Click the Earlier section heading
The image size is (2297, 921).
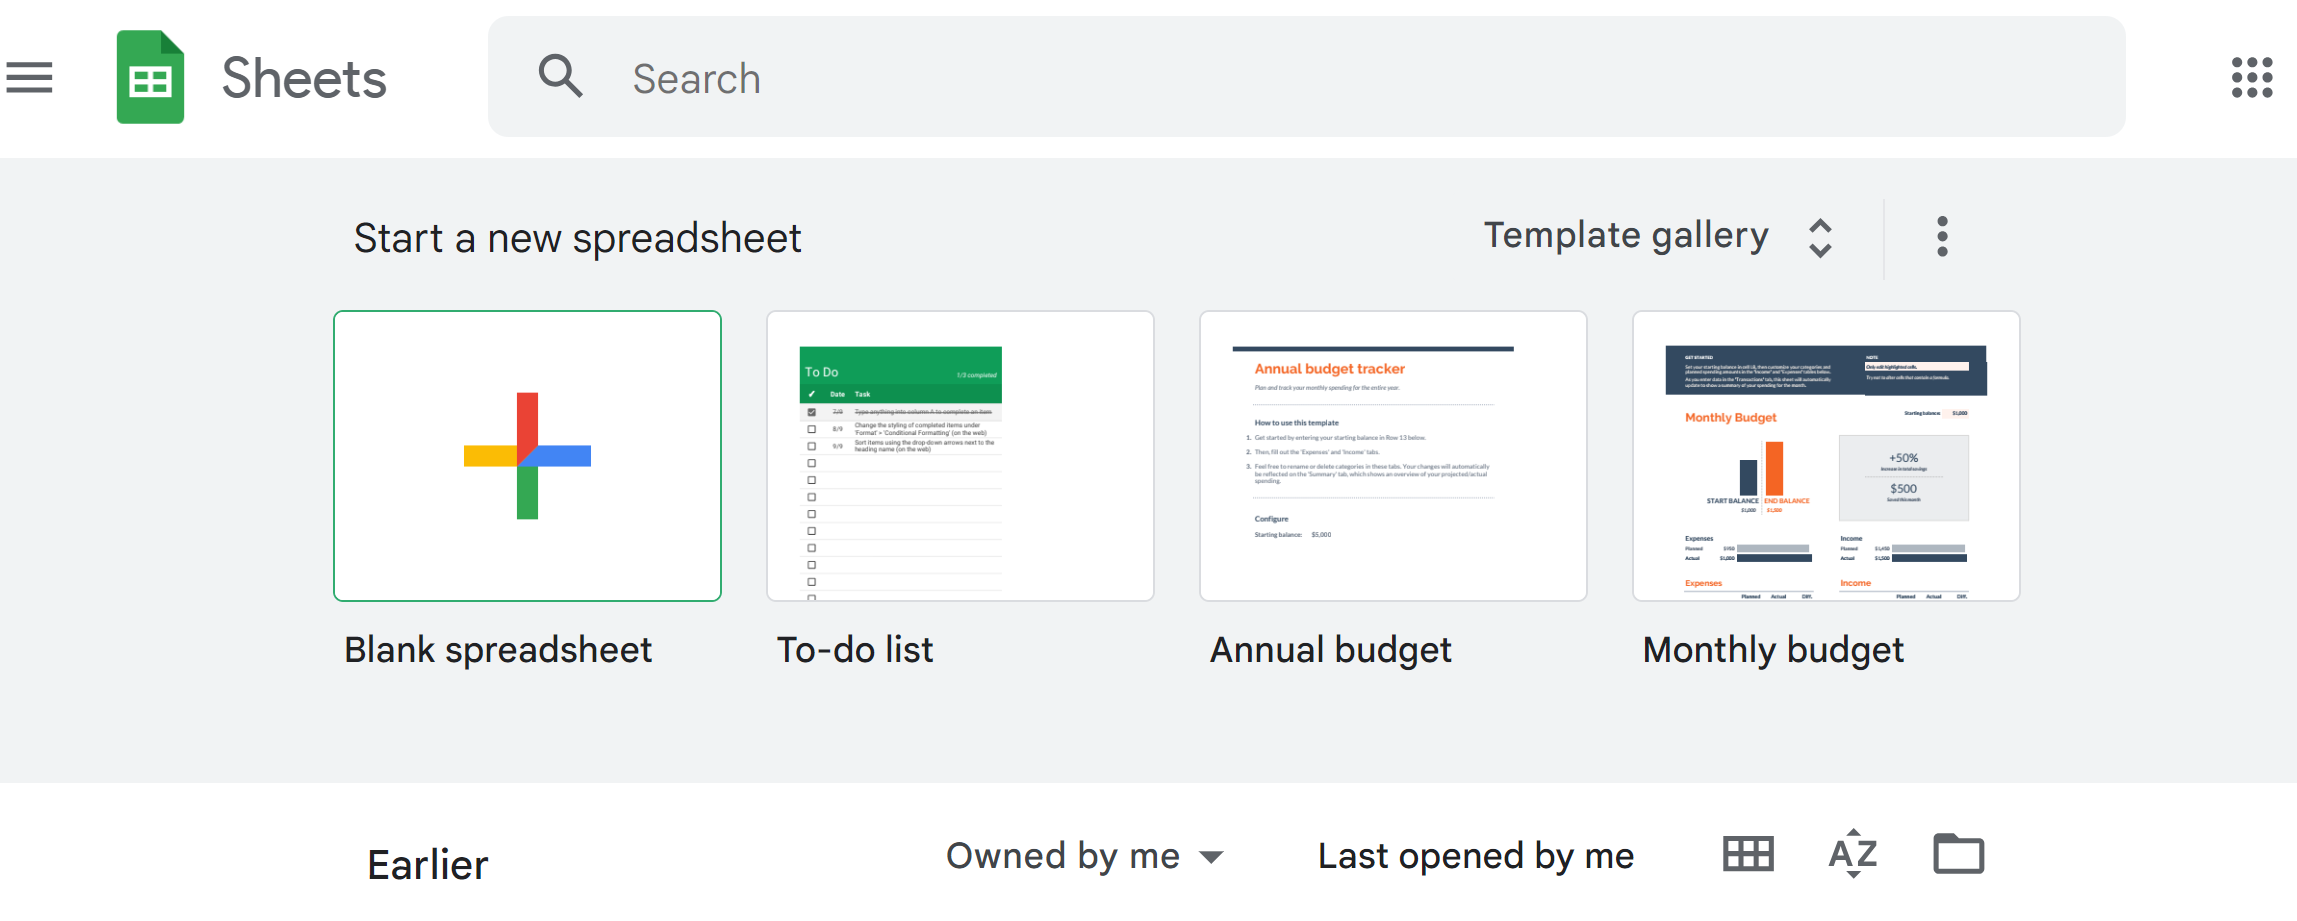coord(428,865)
